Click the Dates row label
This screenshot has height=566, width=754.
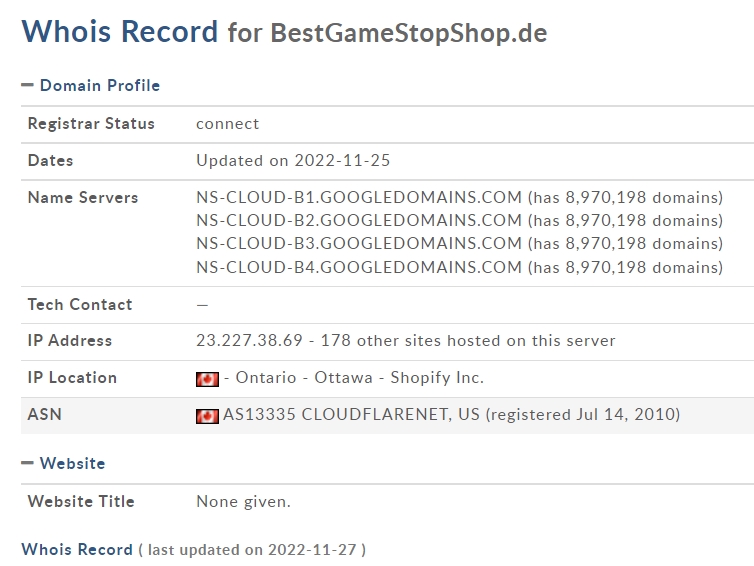point(50,161)
